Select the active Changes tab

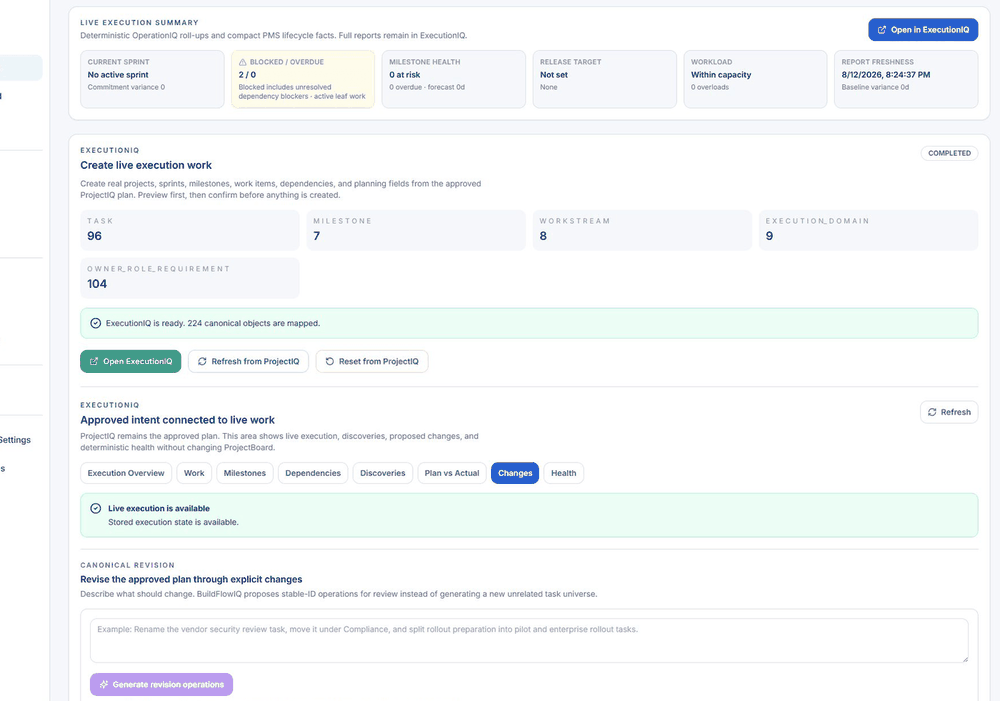[515, 473]
